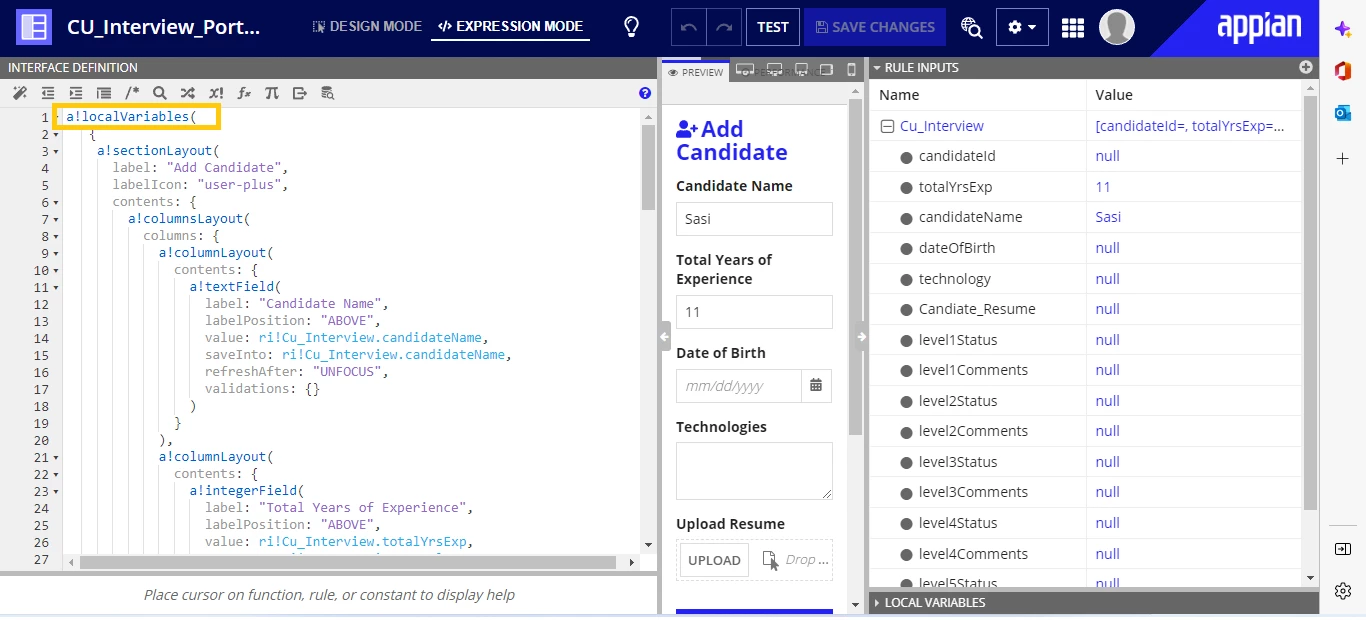Select the phone preview size icon

pyautogui.click(x=852, y=69)
